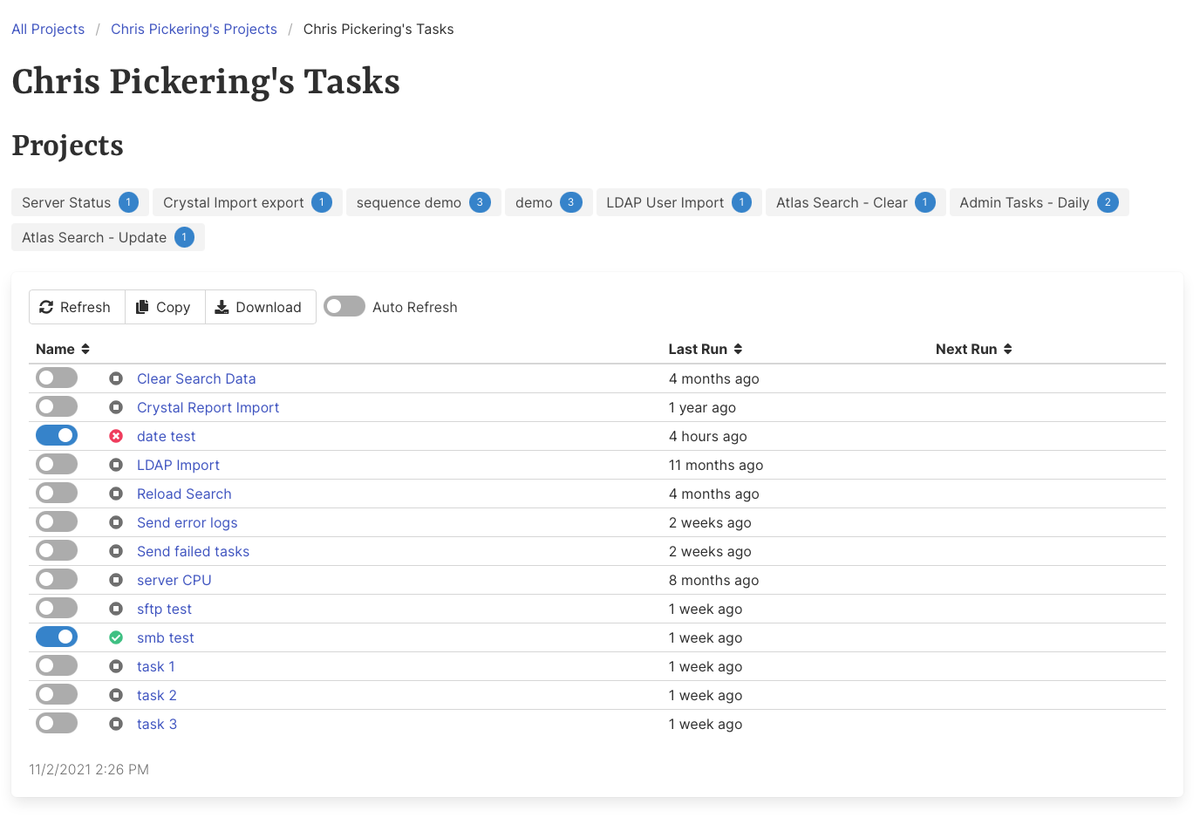
Task: Open the Send error logs task
Action: coord(187,522)
